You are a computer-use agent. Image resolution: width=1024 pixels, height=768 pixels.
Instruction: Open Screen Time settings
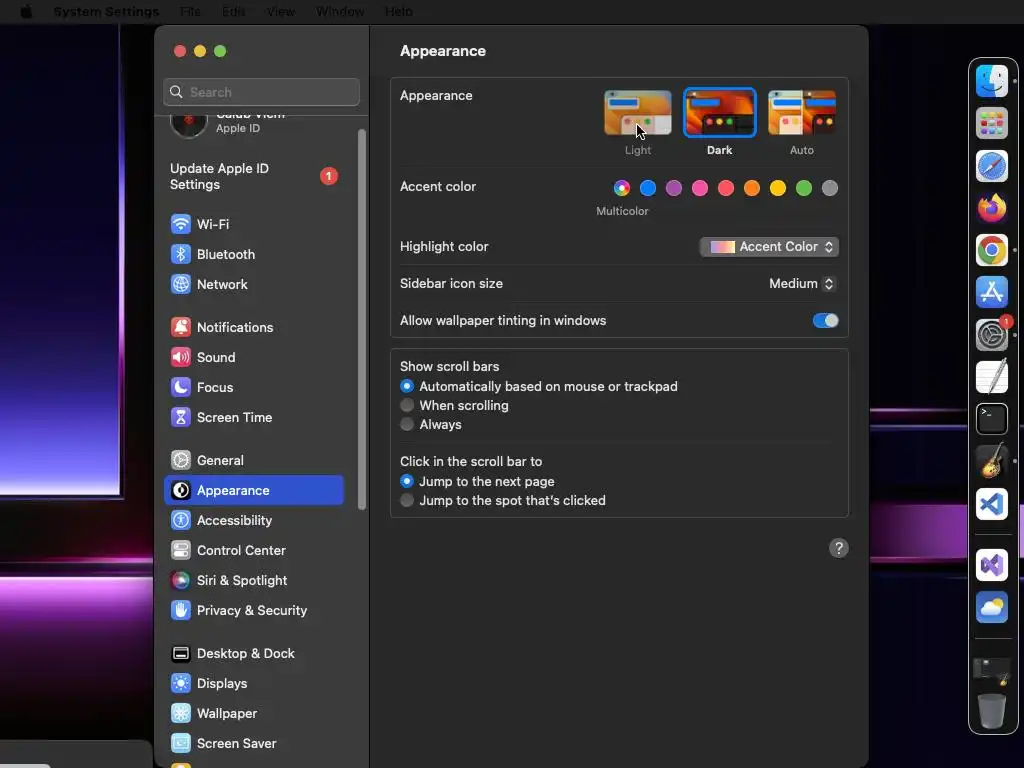[253, 417]
